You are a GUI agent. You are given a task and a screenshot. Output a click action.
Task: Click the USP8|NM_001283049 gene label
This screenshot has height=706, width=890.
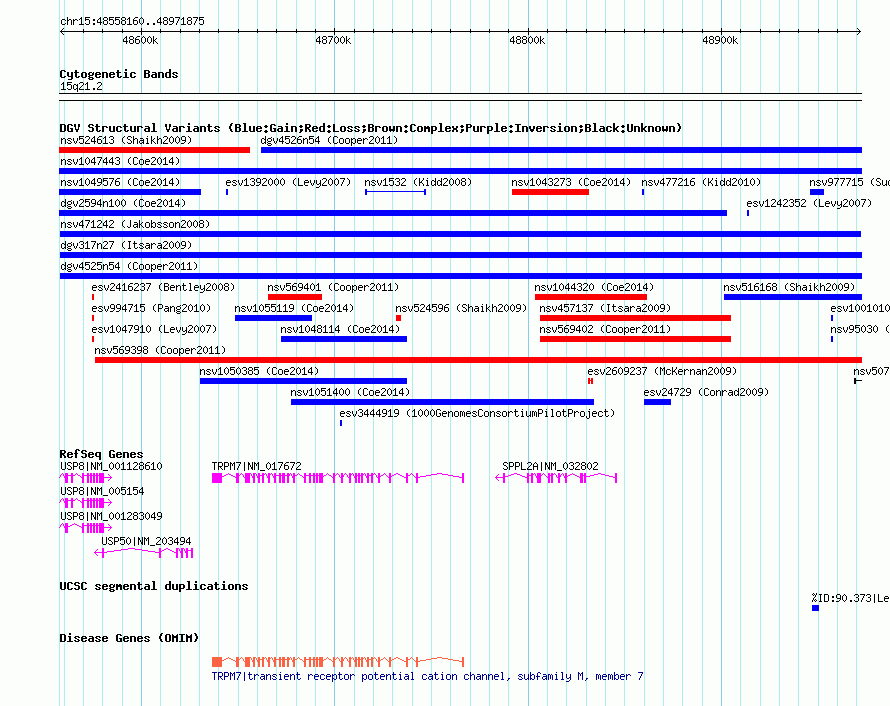point(111,516)
